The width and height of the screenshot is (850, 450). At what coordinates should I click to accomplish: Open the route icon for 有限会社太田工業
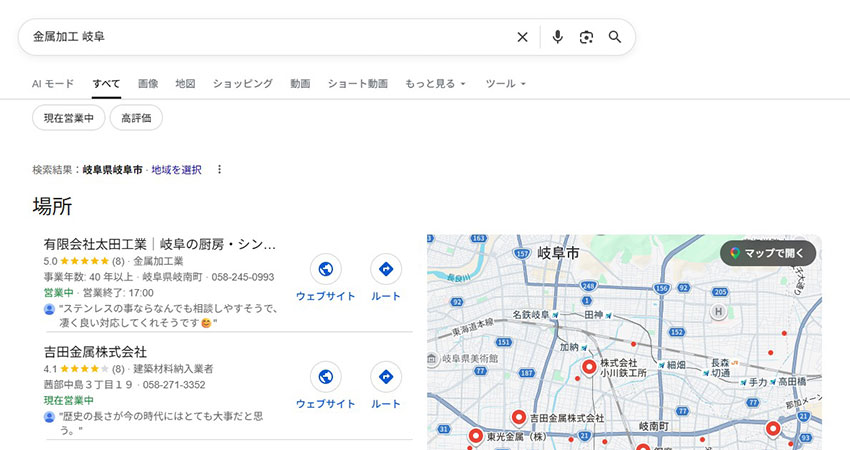point(386,269)
